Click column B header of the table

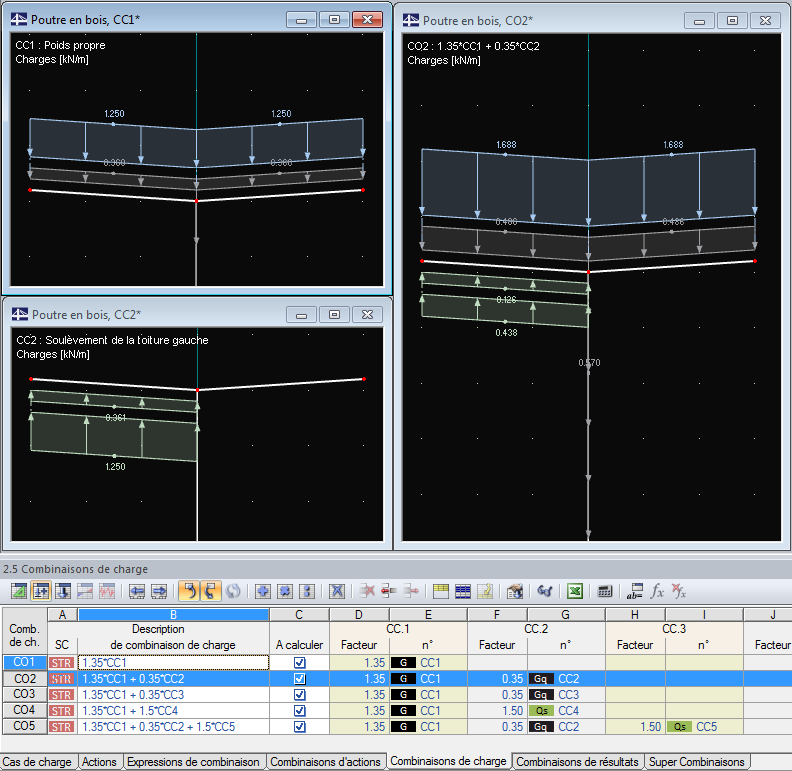coord(173,614)
